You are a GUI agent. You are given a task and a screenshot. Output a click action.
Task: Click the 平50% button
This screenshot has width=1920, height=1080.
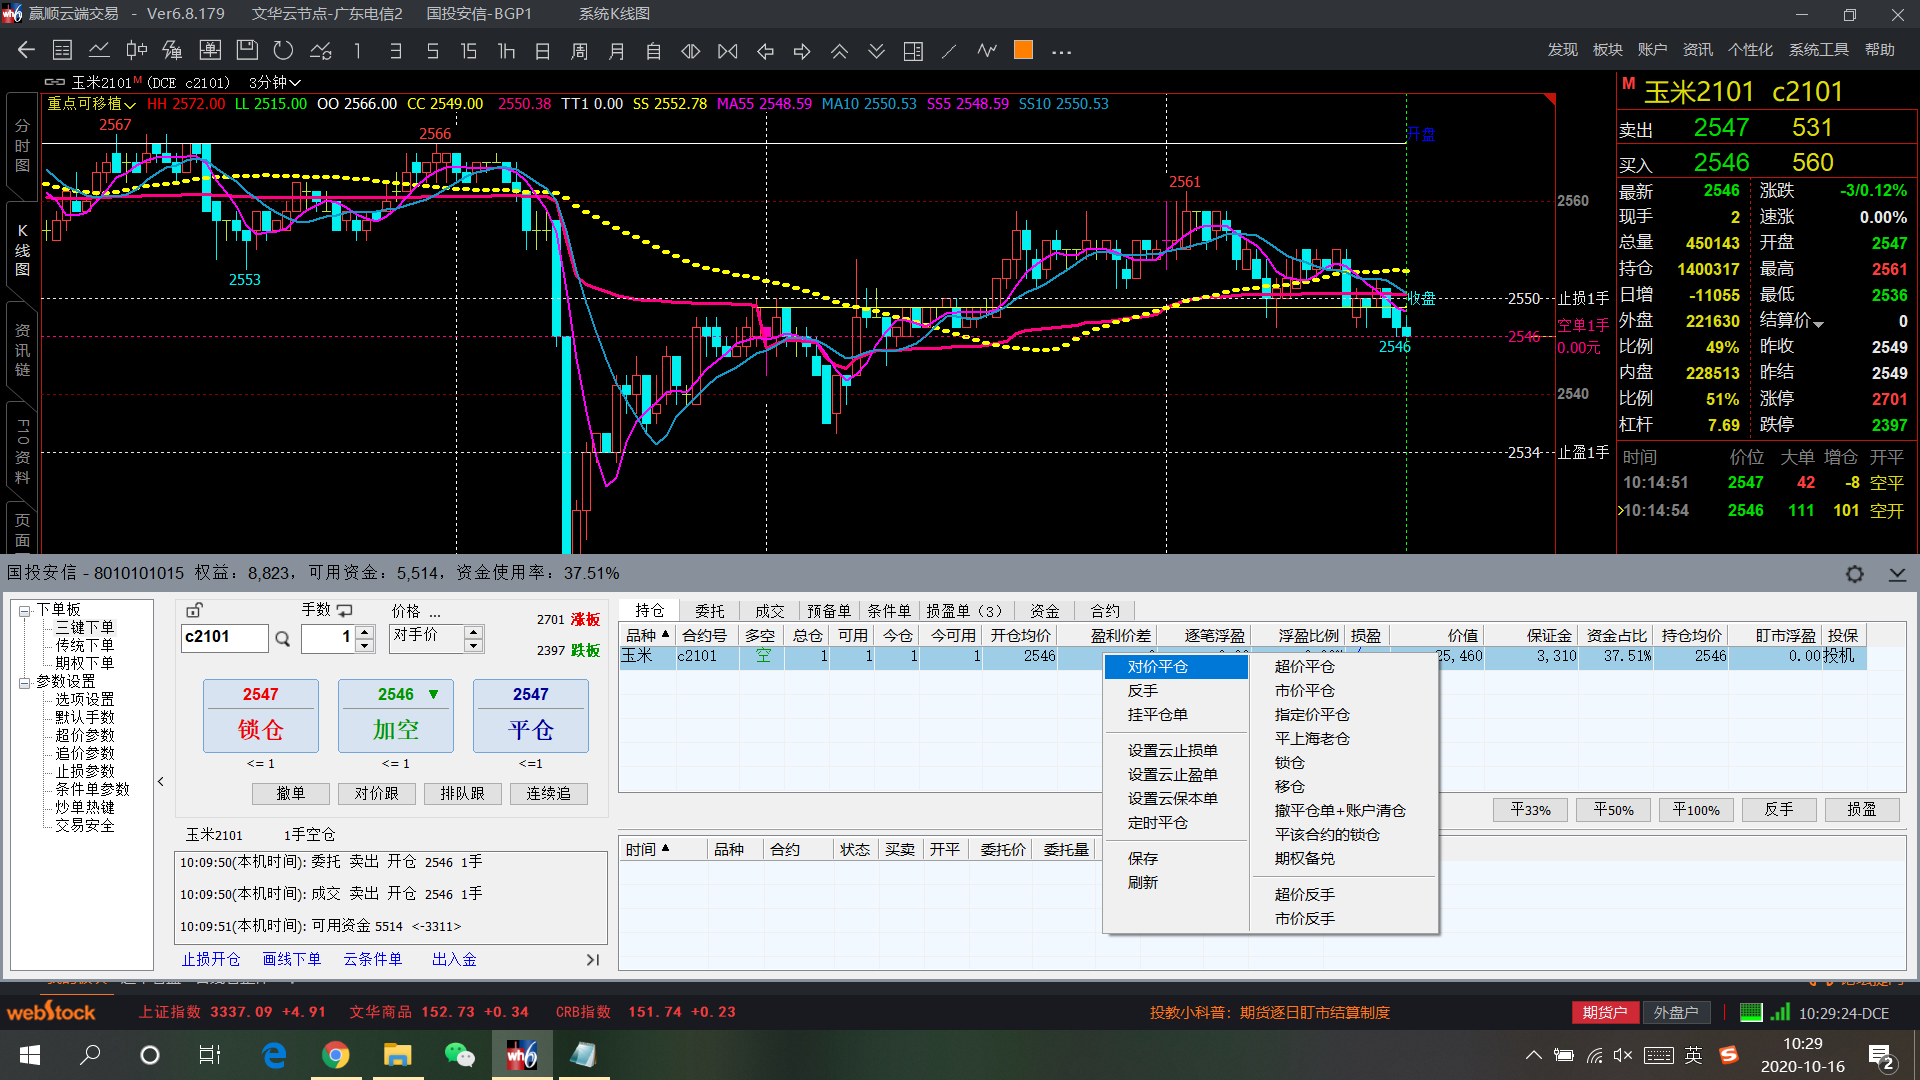click(1613, 809)
